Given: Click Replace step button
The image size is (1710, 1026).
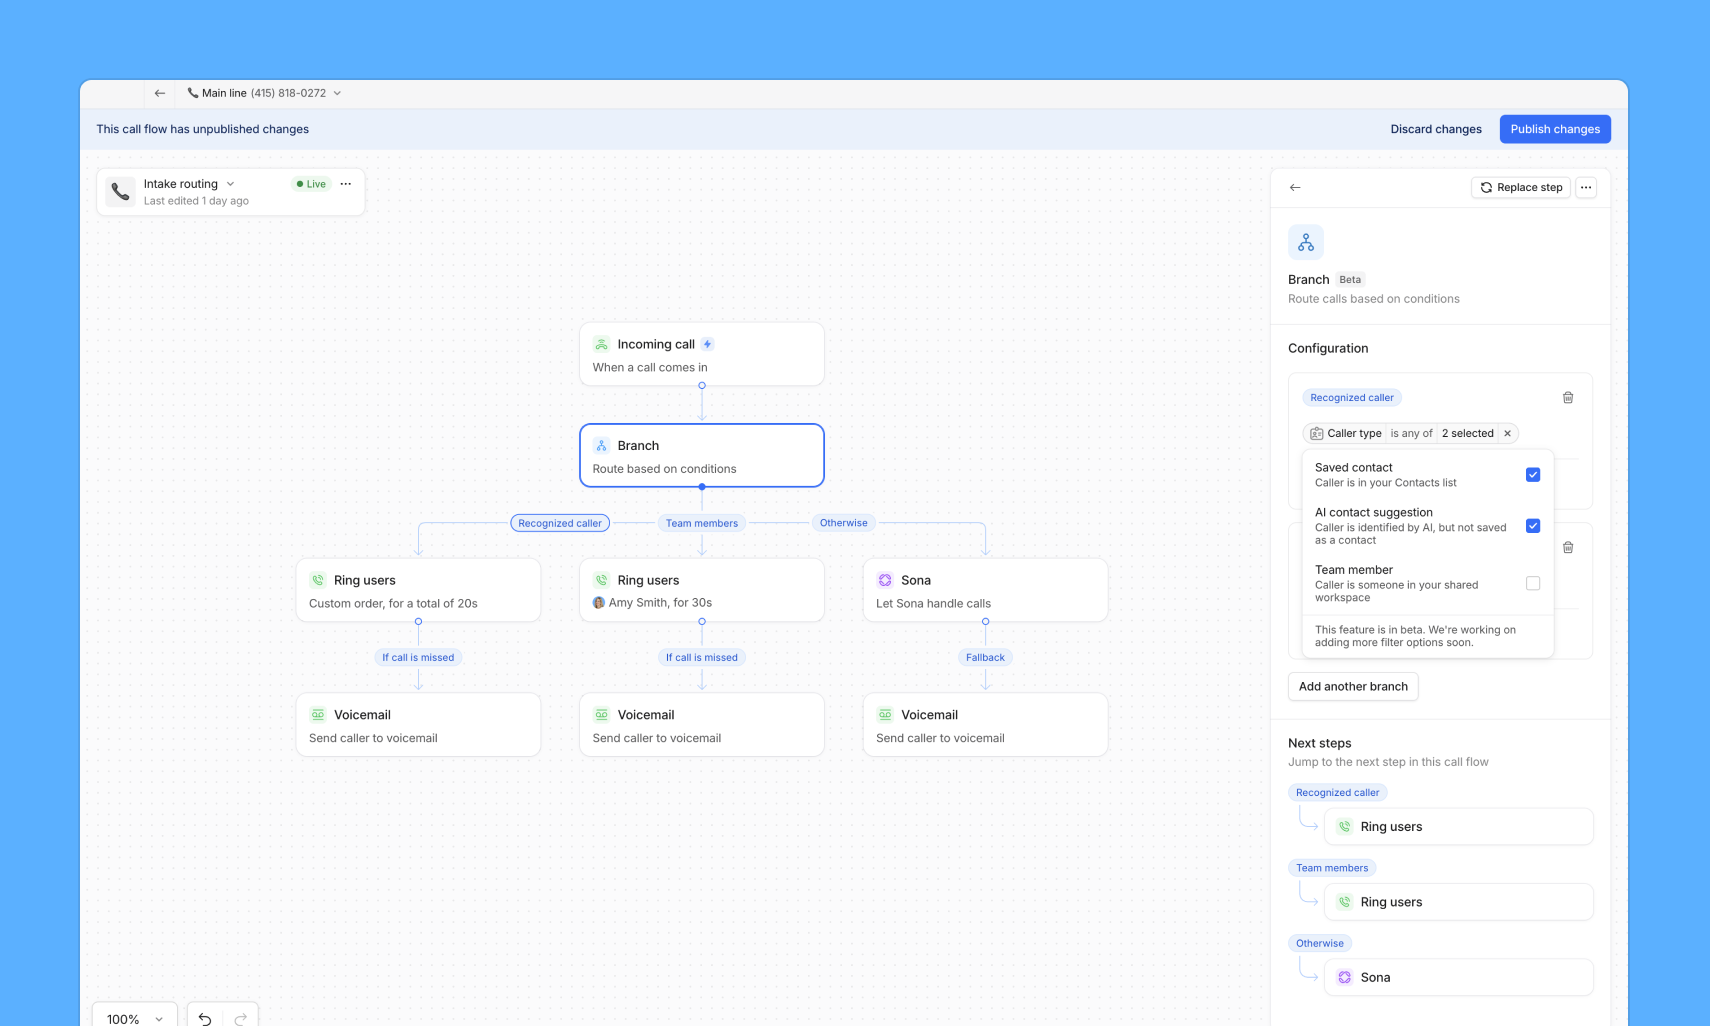Looking at the screenshot, I should coord(1521,188).
